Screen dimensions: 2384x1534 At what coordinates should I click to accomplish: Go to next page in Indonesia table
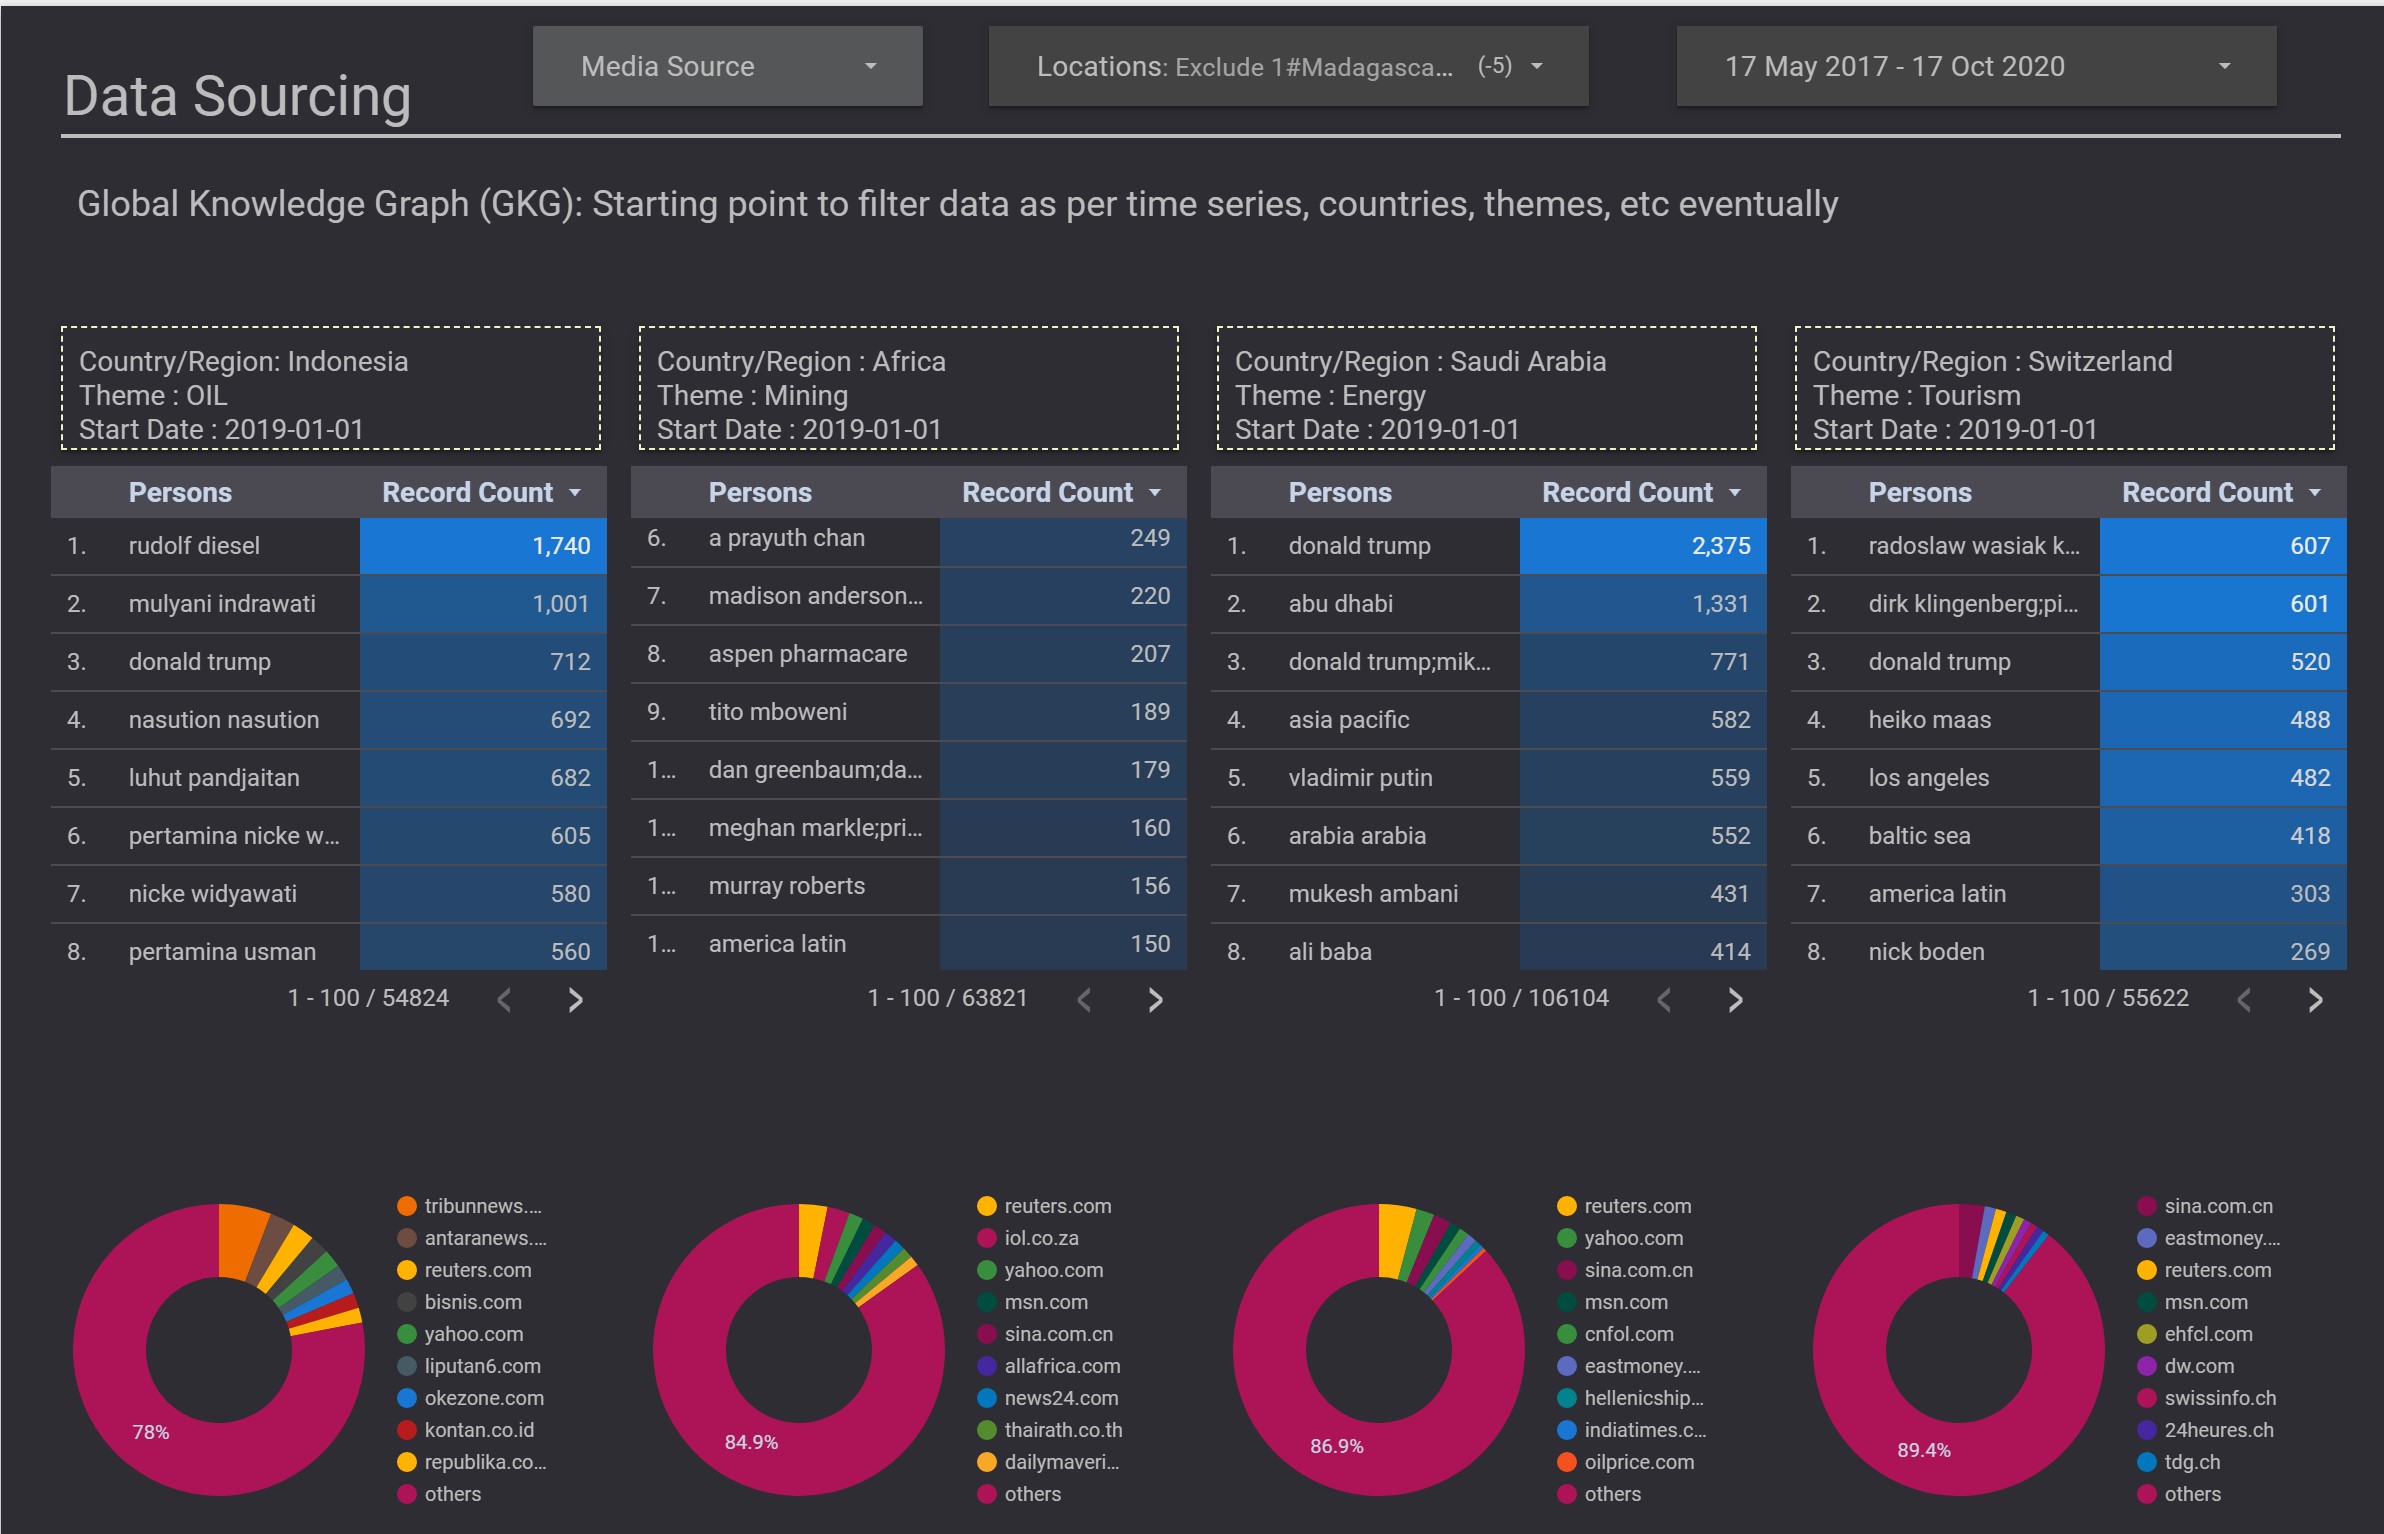[575, 1000]
